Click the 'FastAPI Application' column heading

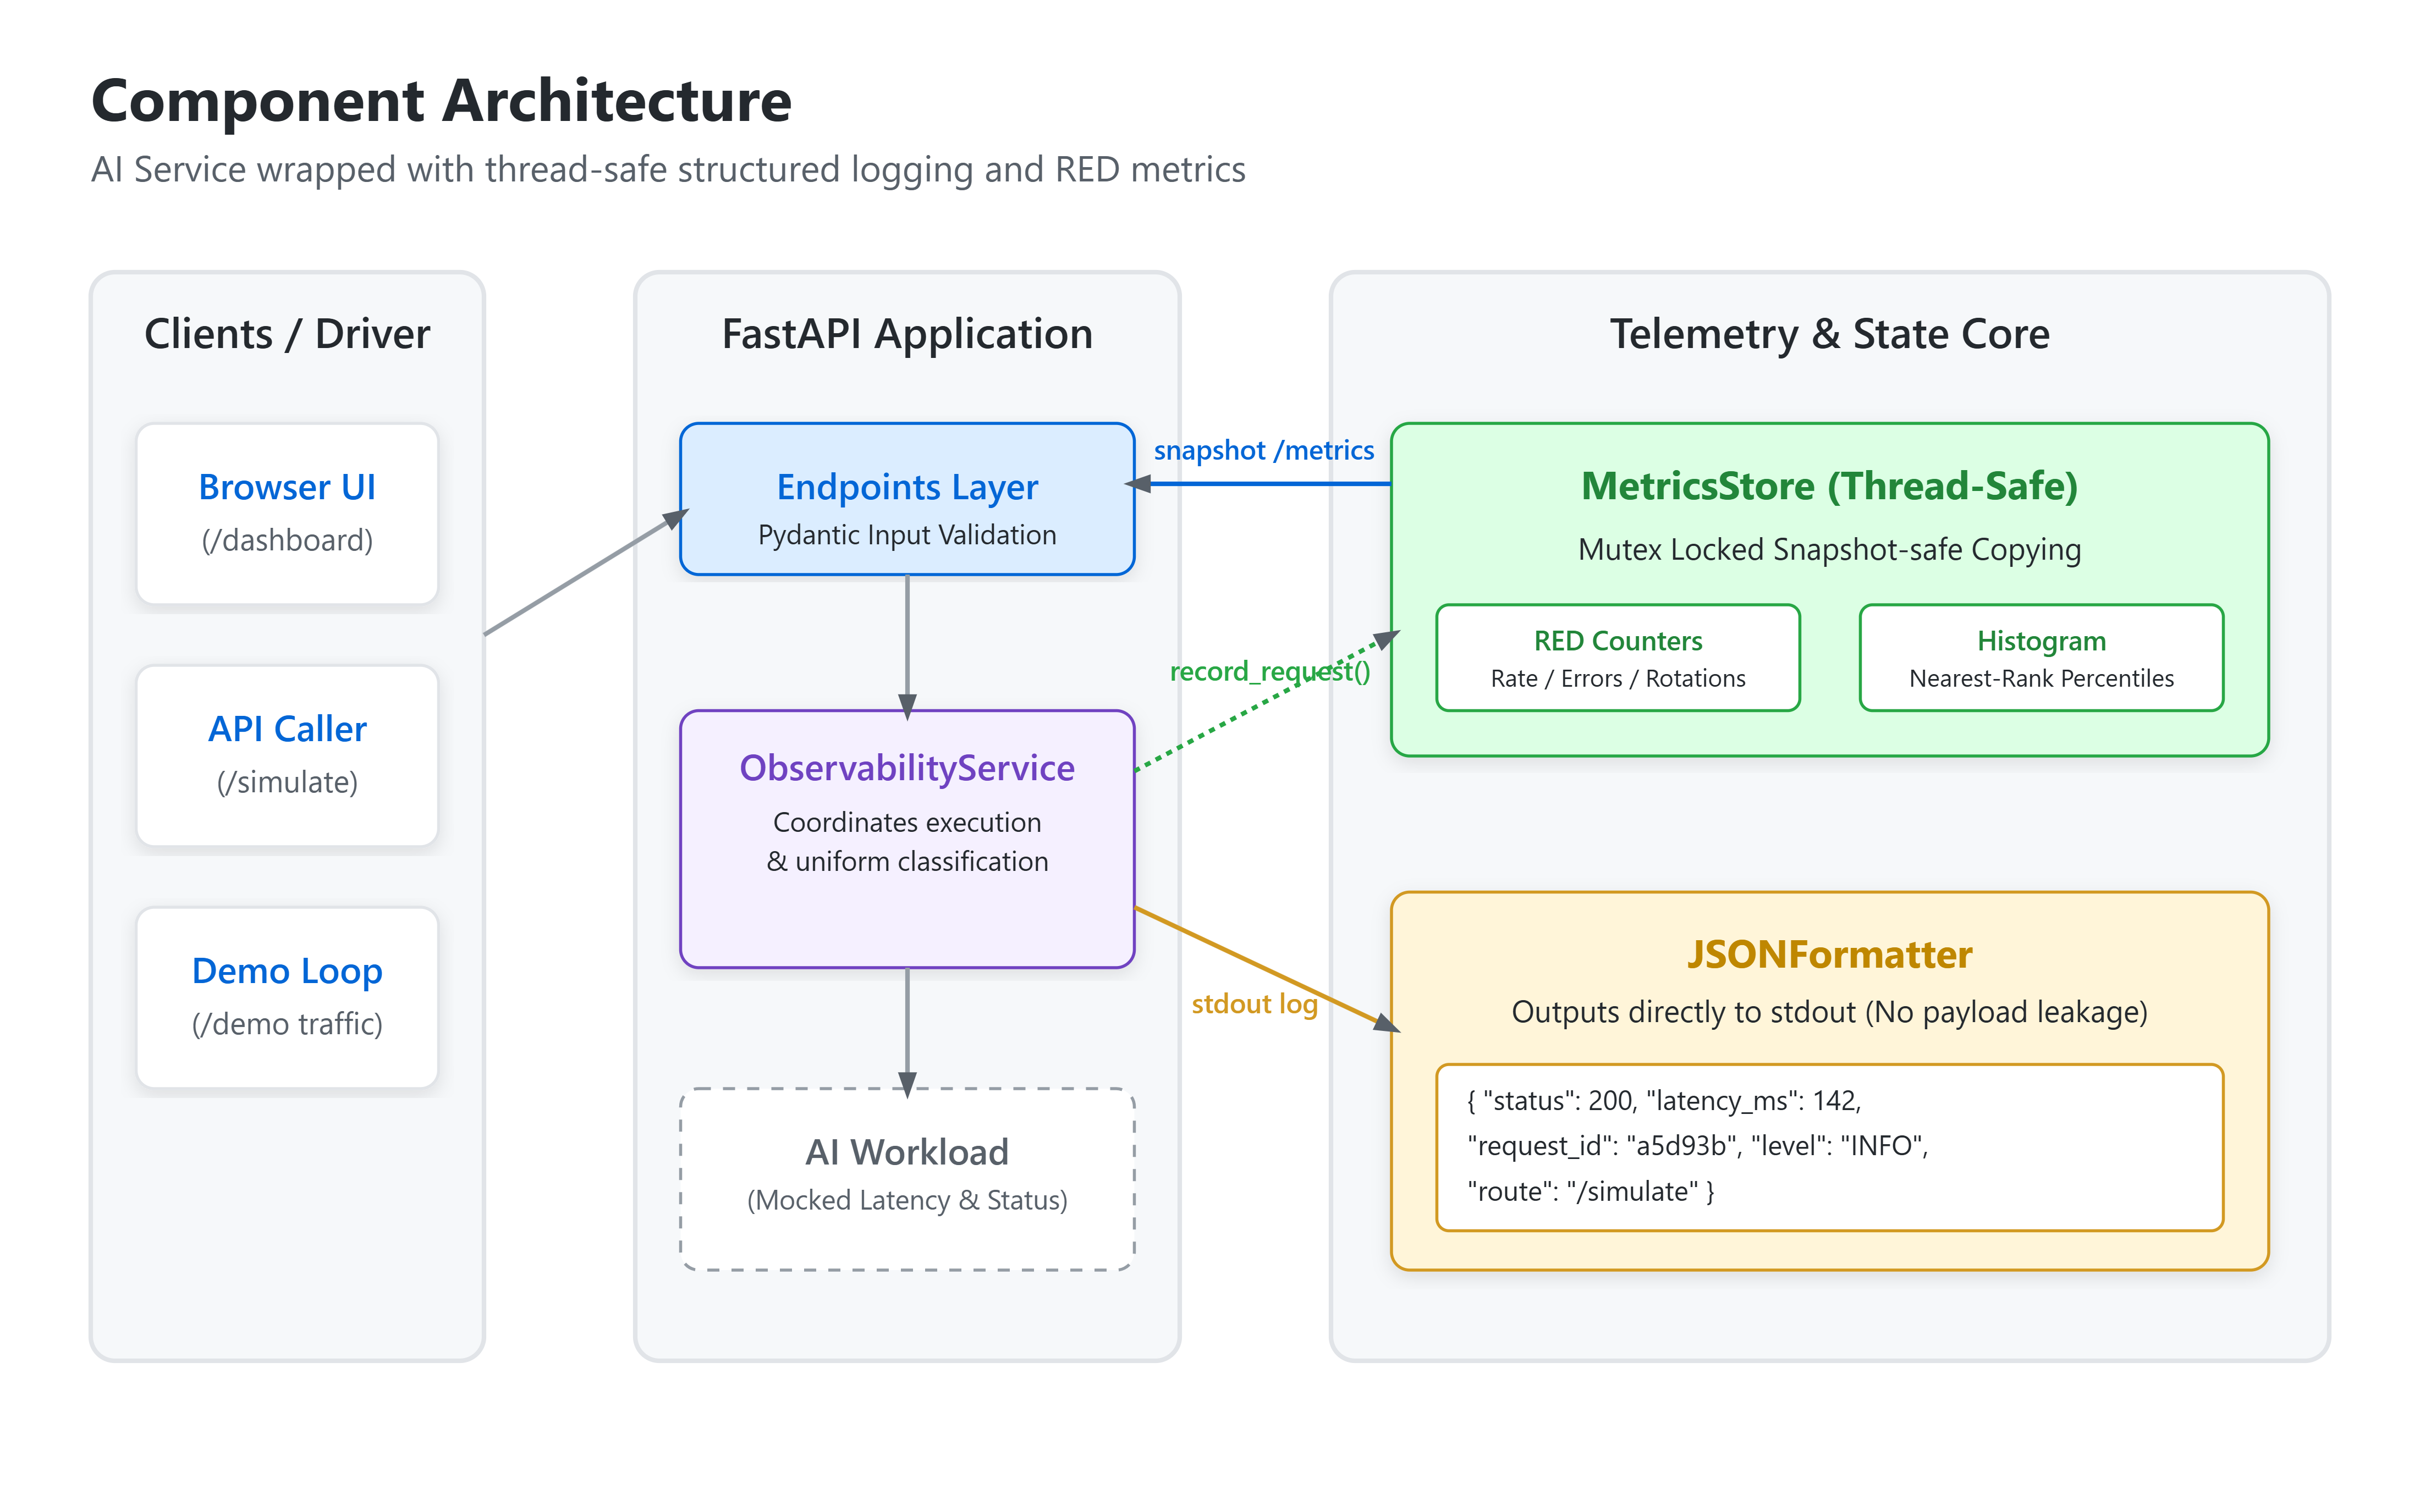click(907, 334)
